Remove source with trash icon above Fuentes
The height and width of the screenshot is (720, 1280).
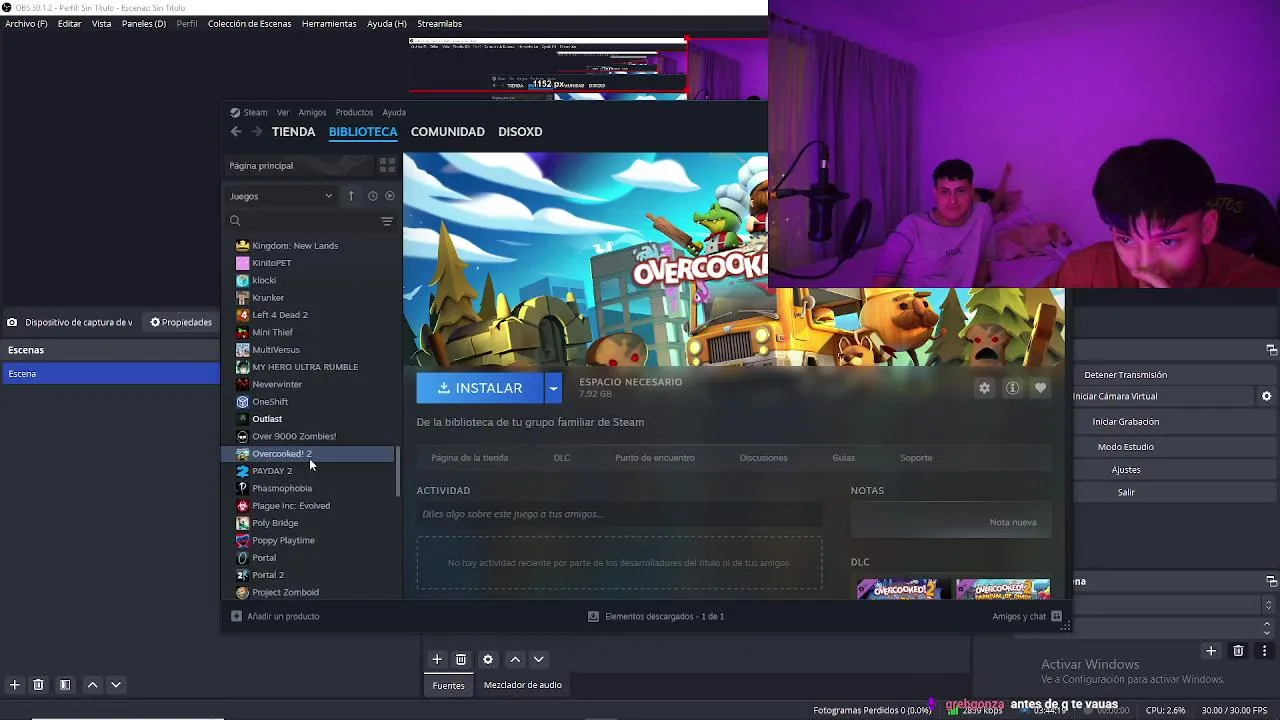point(461,659)
